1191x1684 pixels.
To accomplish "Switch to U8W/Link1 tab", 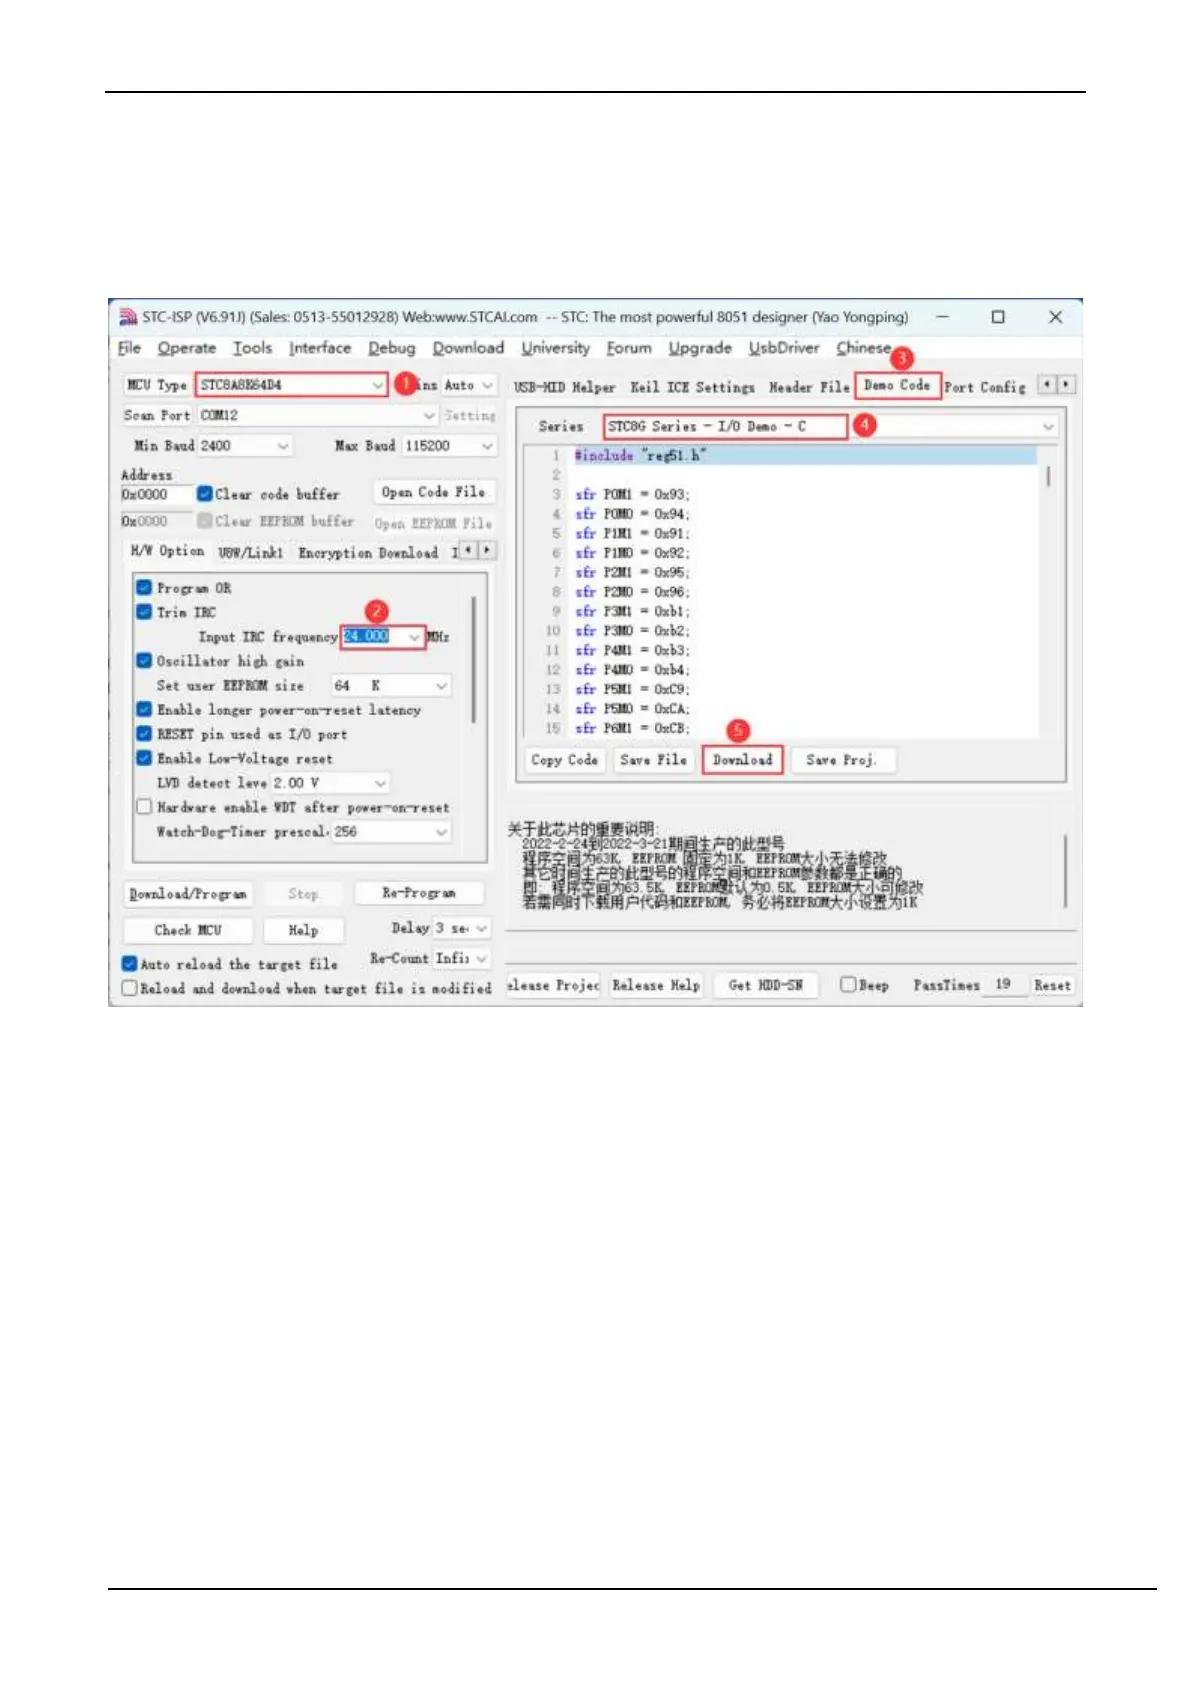I will tap(250, 552).
